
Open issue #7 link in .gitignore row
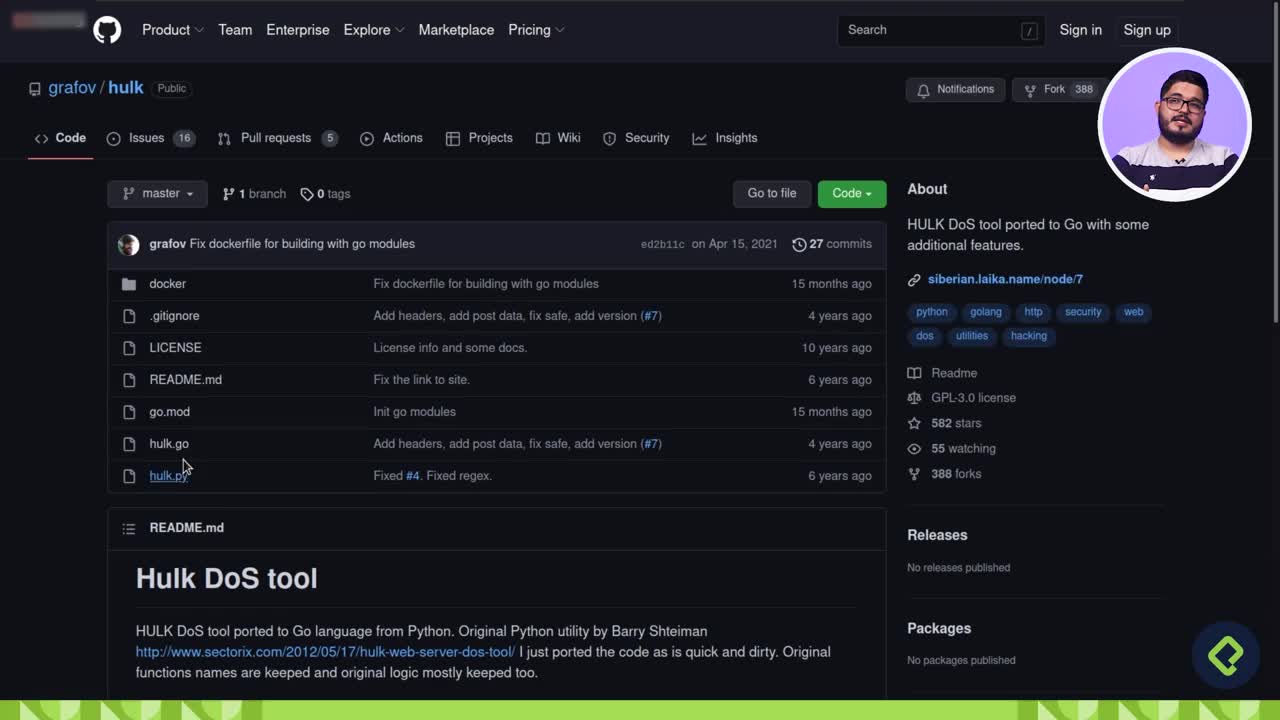coord(651,316)
